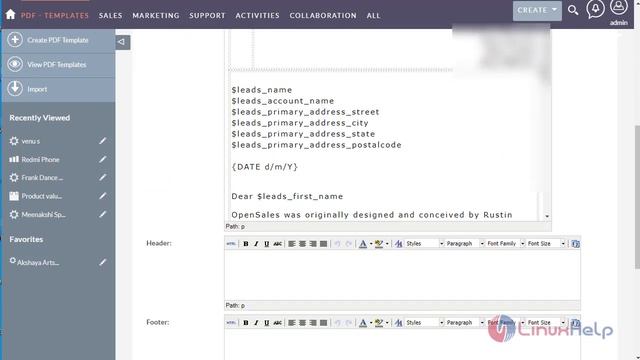640x360 pixels.
Task: Justify text in Header editor toolbar
Action: 324,244
